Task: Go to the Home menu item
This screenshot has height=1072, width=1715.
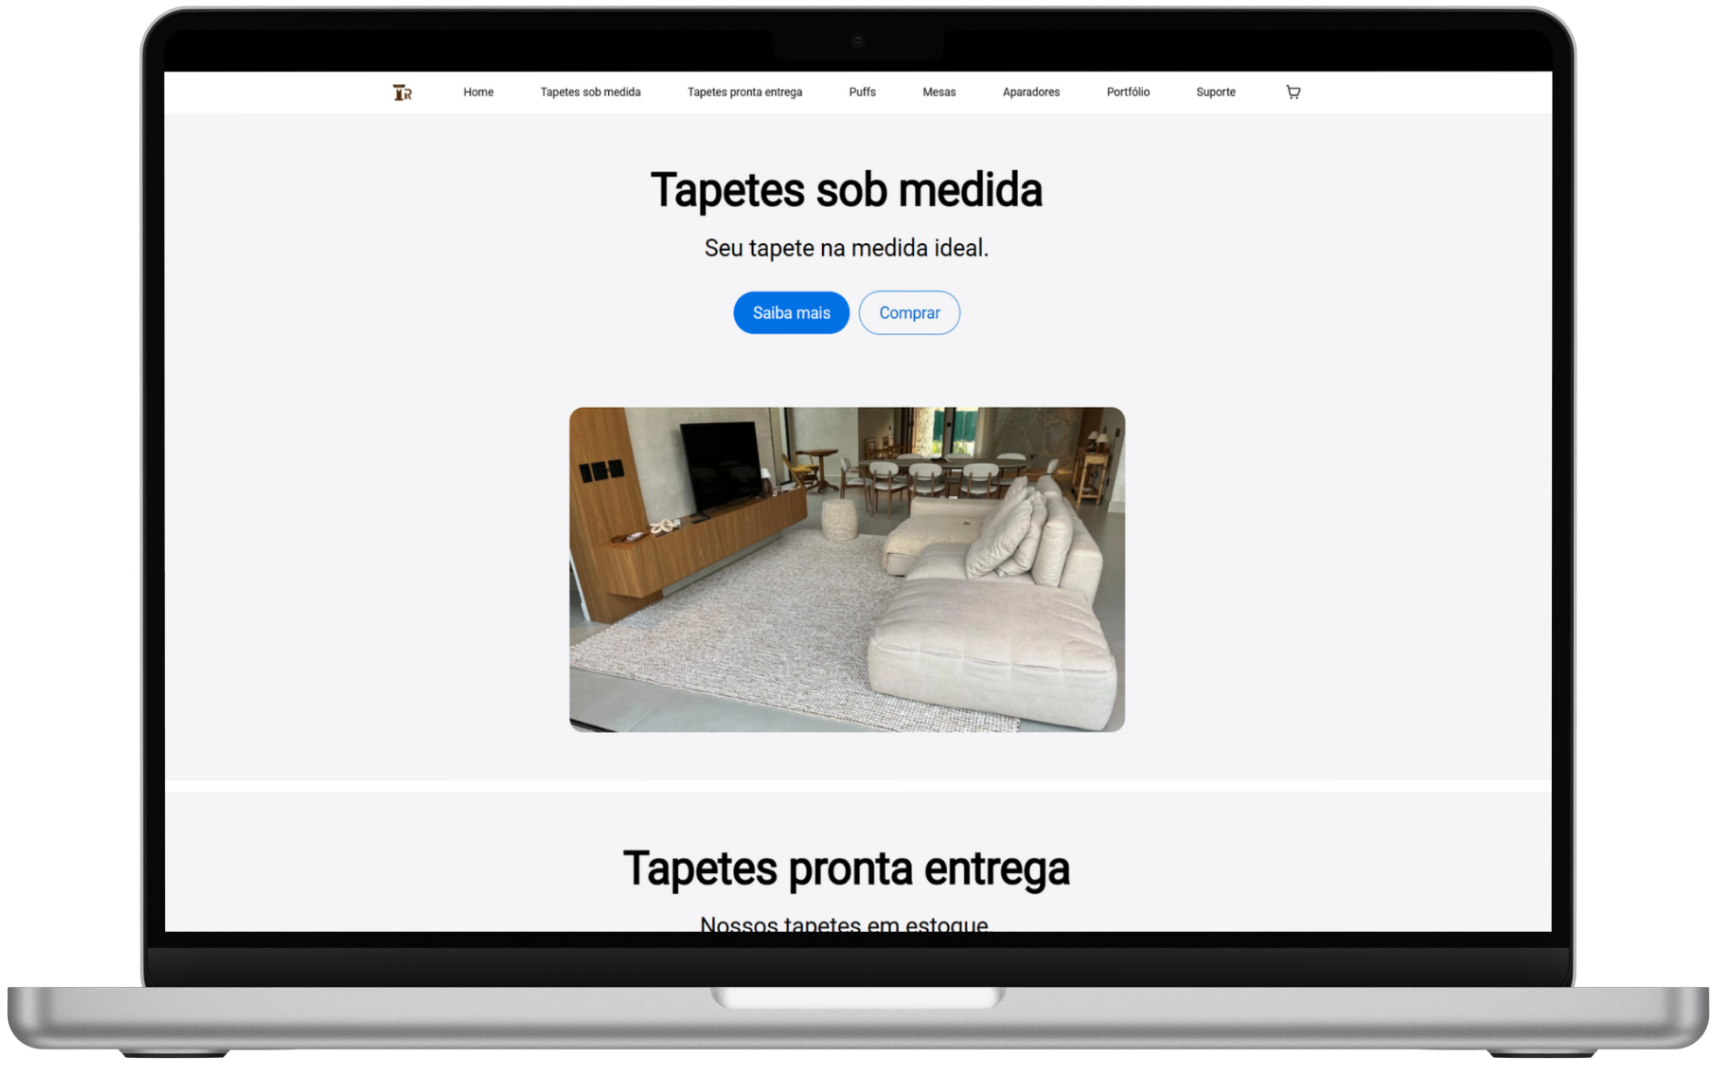Action: (x=478, y=92)
